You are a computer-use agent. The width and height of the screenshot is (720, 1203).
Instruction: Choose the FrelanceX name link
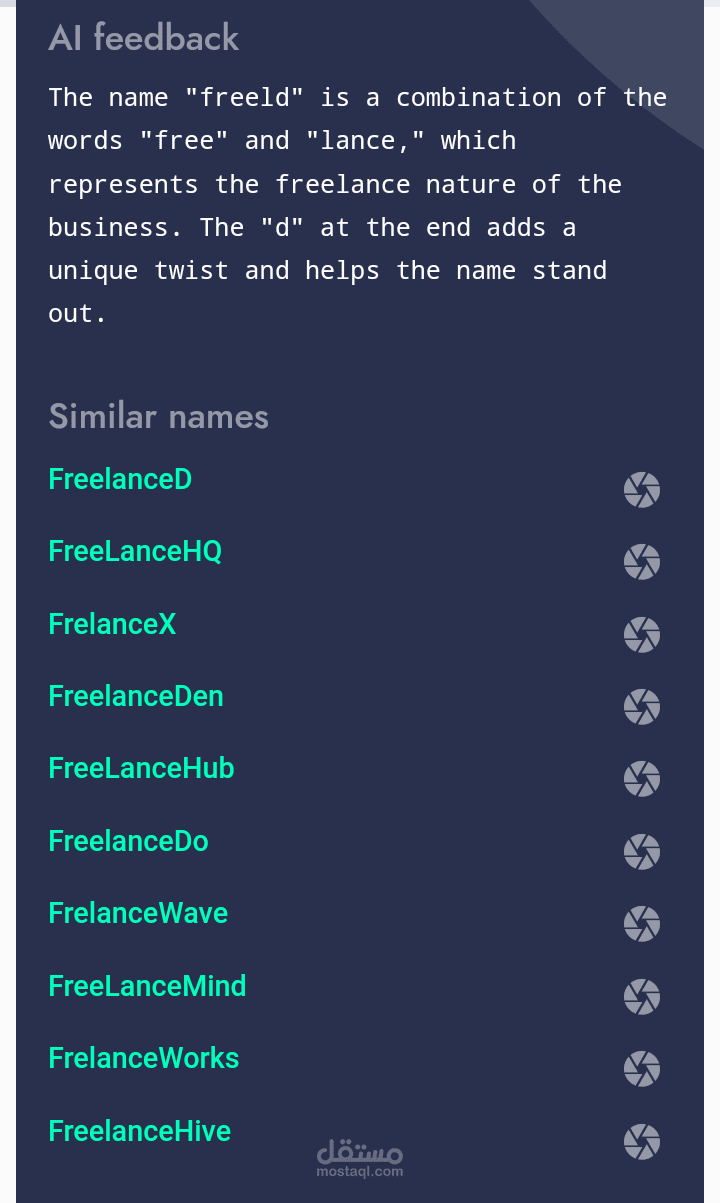click(x=112, y=625)
